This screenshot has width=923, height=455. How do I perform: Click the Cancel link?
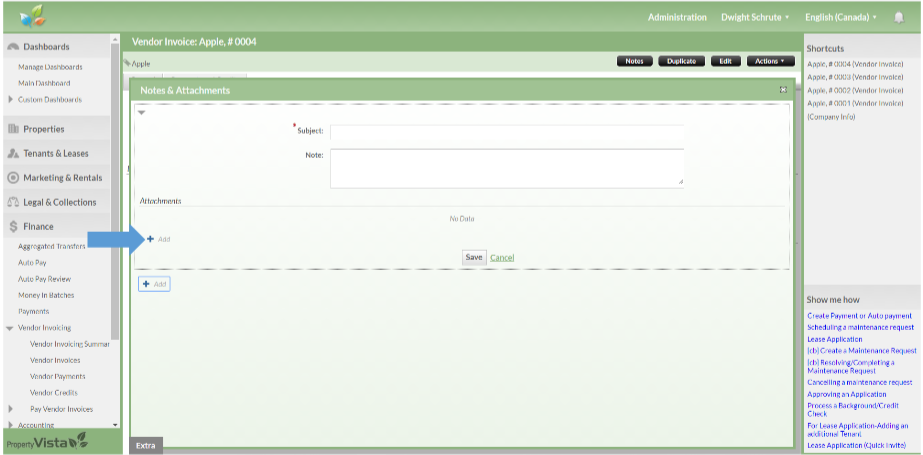502,257
